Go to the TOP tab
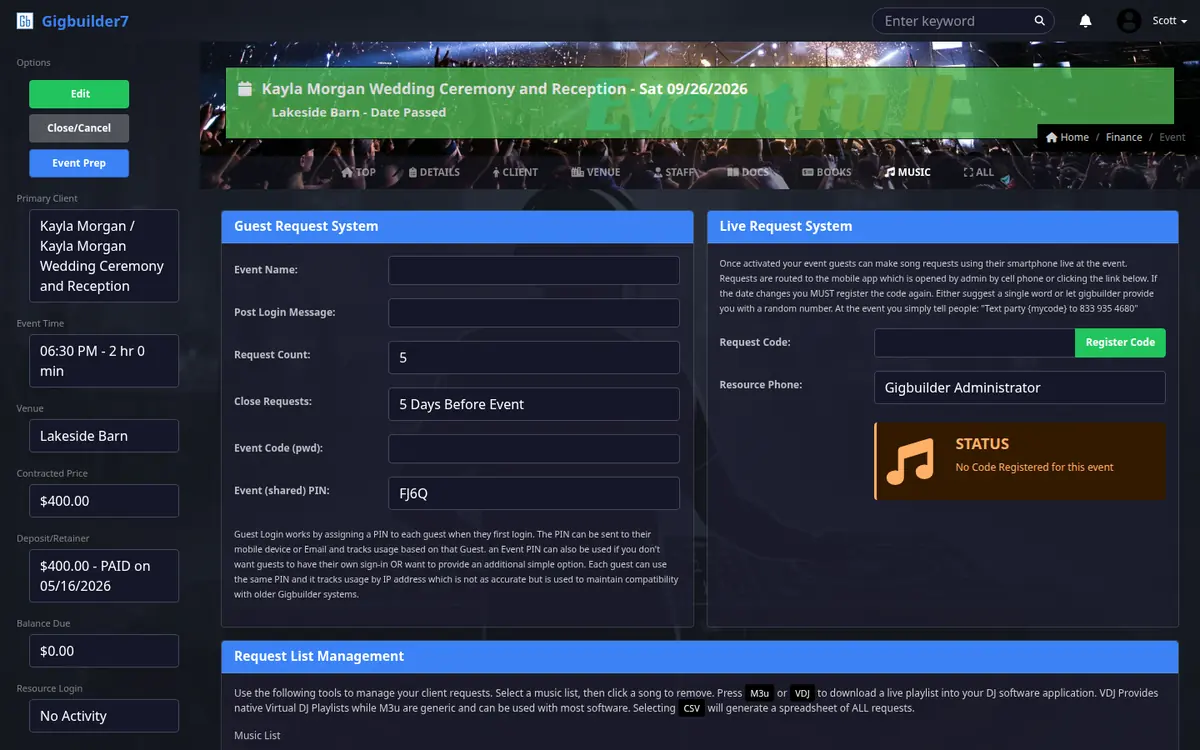 359,172
